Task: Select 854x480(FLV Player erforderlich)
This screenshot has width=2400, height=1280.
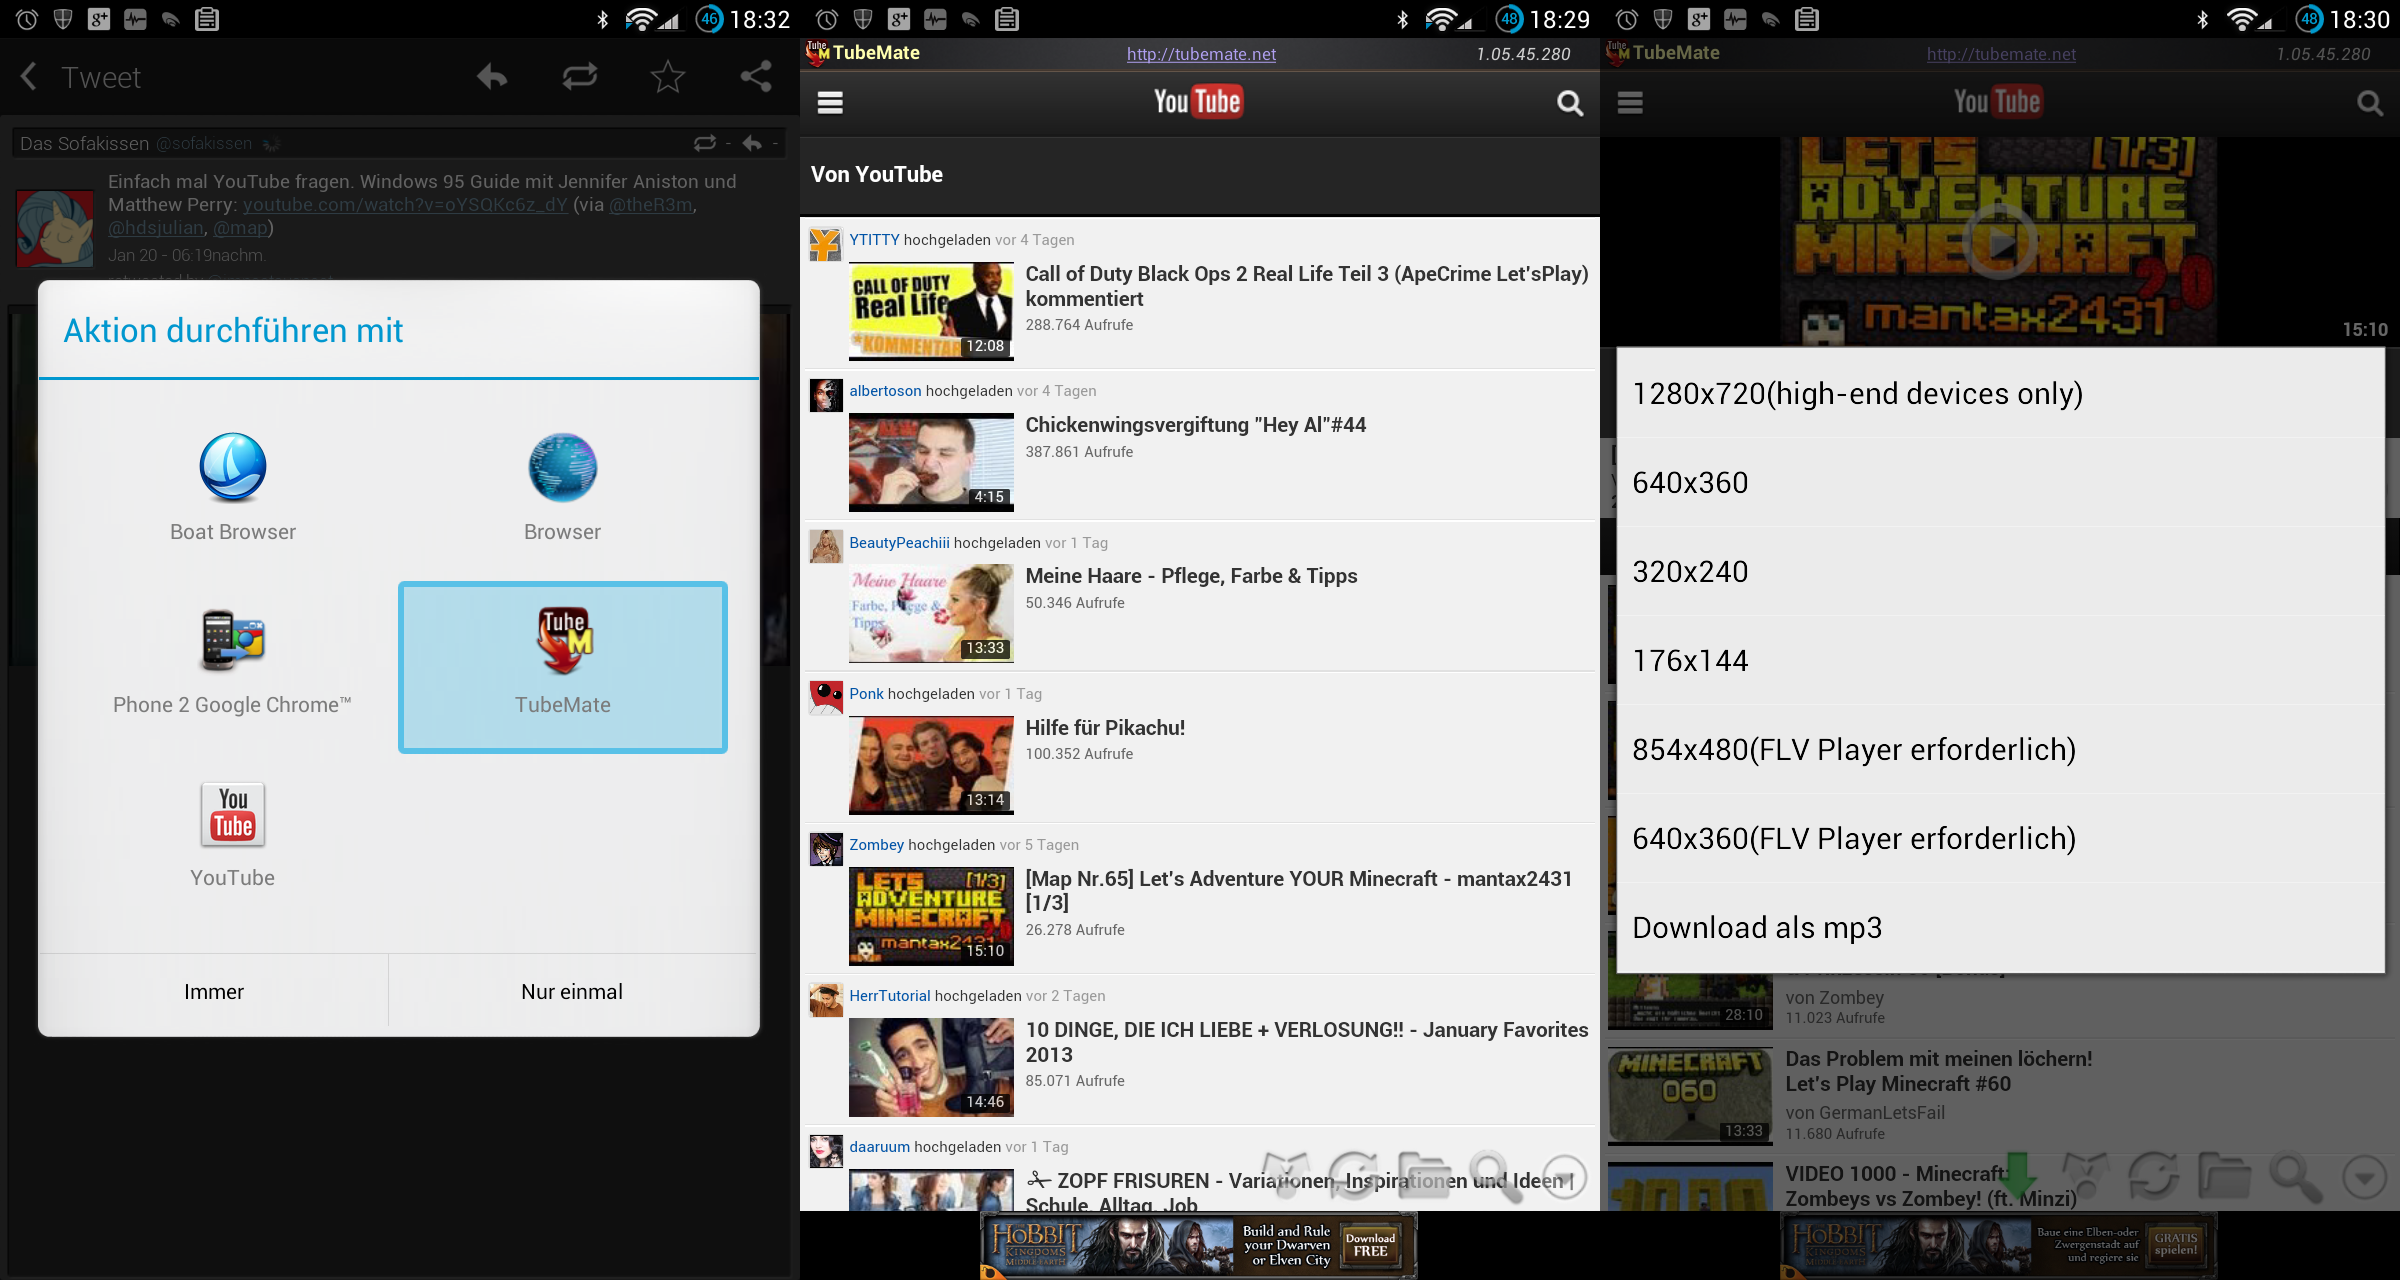Action: (x=2000, y=750)
